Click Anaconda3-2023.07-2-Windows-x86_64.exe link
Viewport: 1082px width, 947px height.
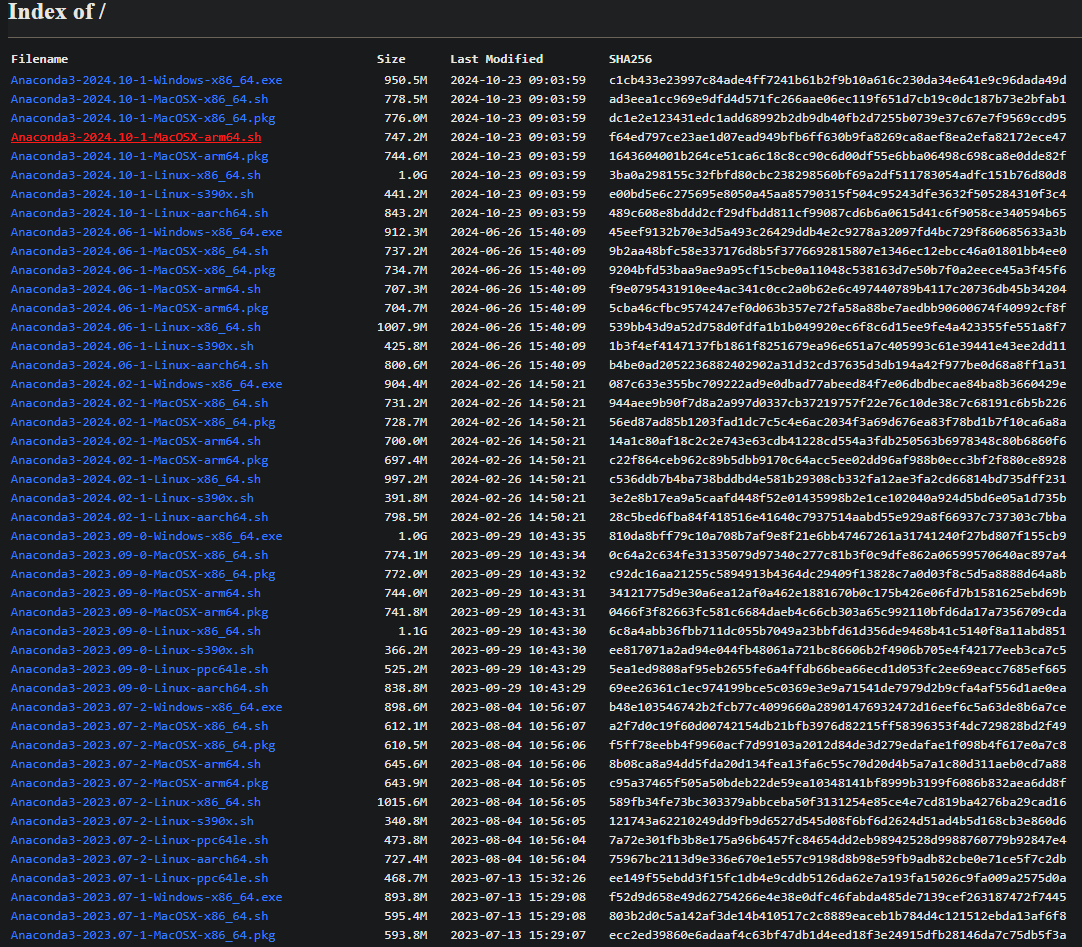146,707
